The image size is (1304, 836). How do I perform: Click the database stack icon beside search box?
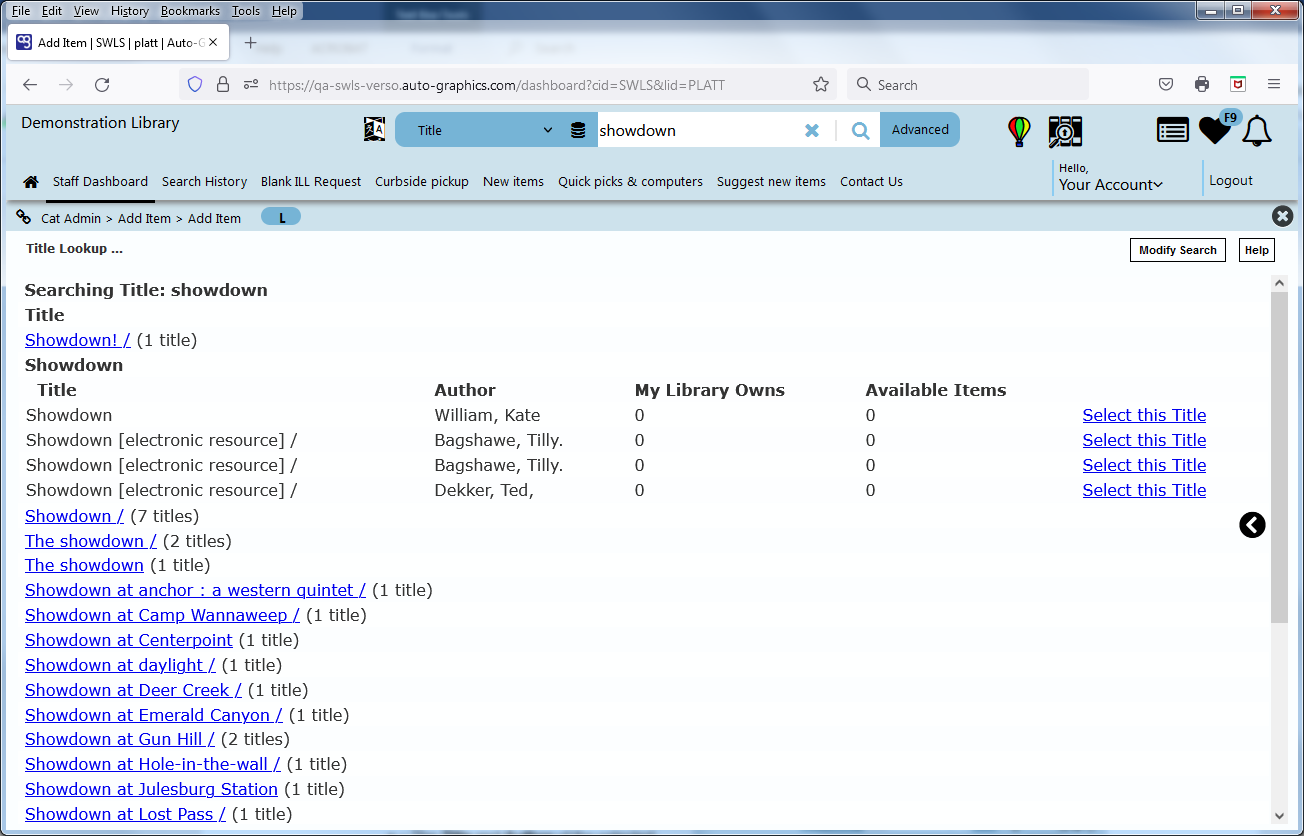pyautogui.click(x=578, y=130)
